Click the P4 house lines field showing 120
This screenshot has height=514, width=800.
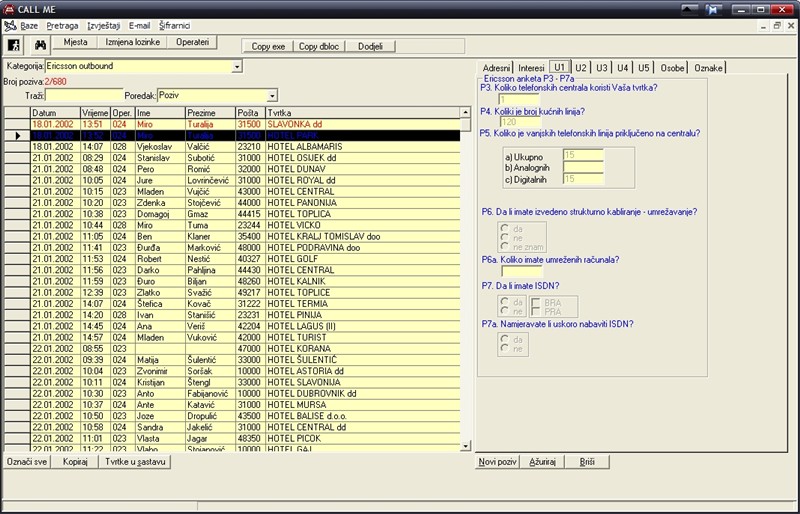tap(519, 122)
